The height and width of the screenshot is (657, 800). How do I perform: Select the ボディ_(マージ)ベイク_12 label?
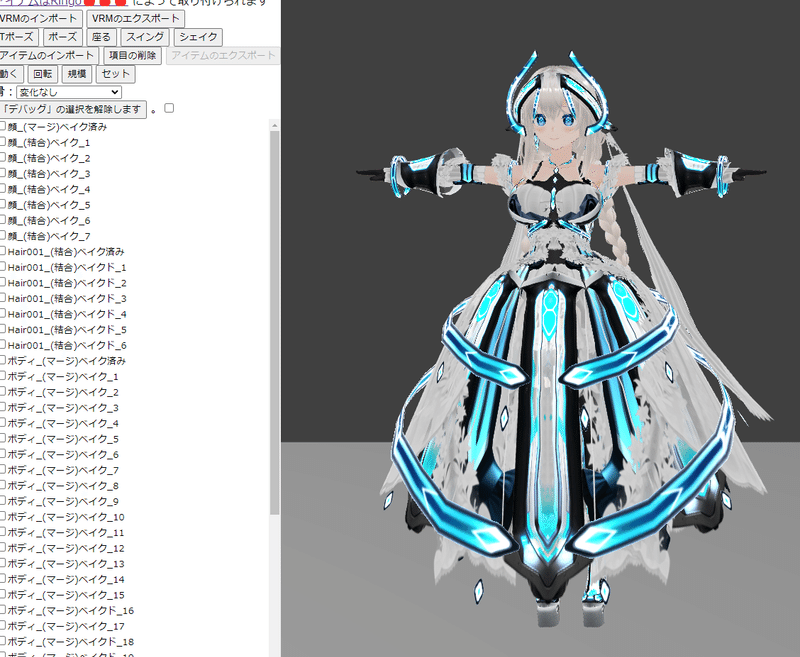66,548
